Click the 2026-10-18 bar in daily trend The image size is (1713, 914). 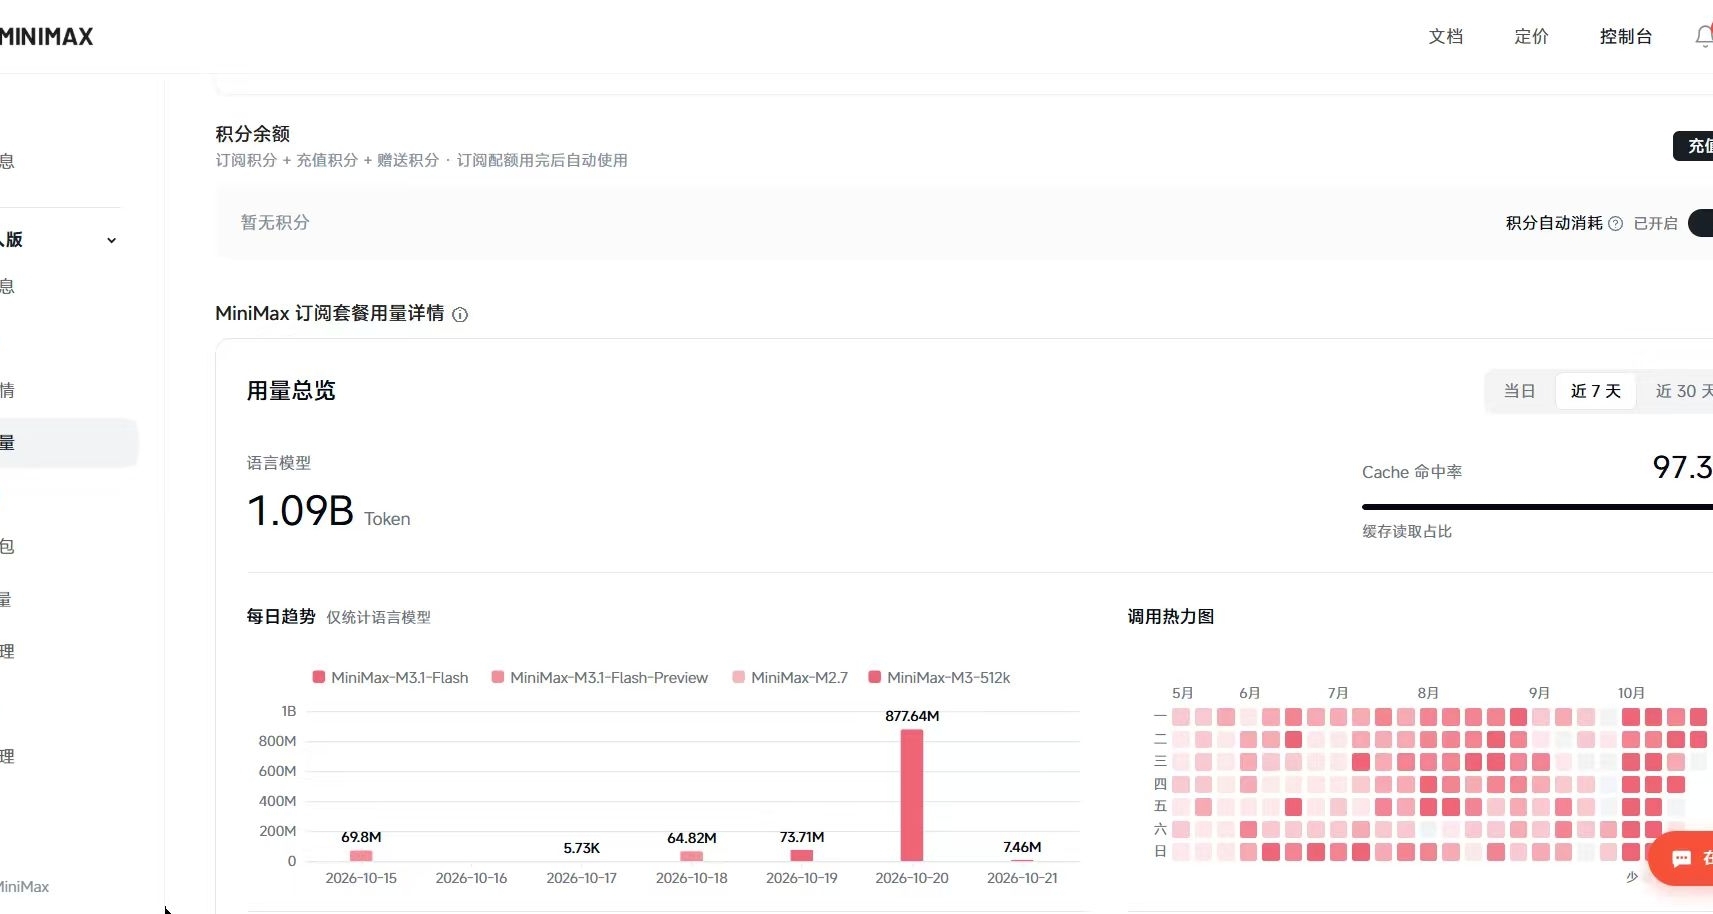click(692, 856)
